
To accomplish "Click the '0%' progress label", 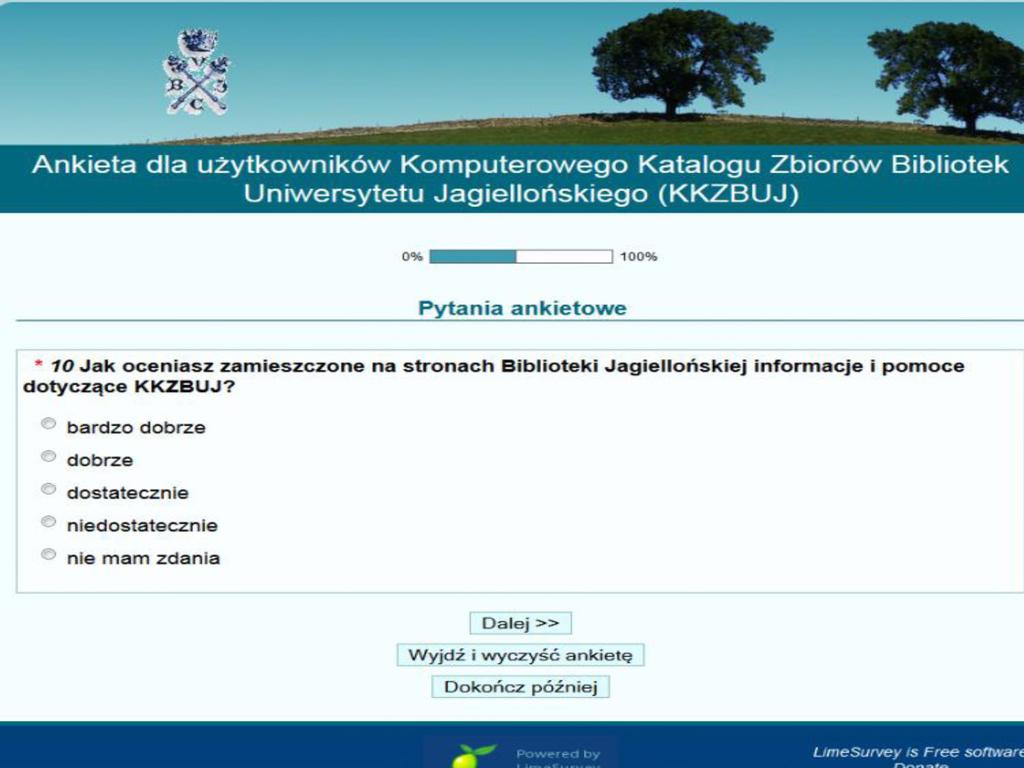I will (x=412, y=257).
